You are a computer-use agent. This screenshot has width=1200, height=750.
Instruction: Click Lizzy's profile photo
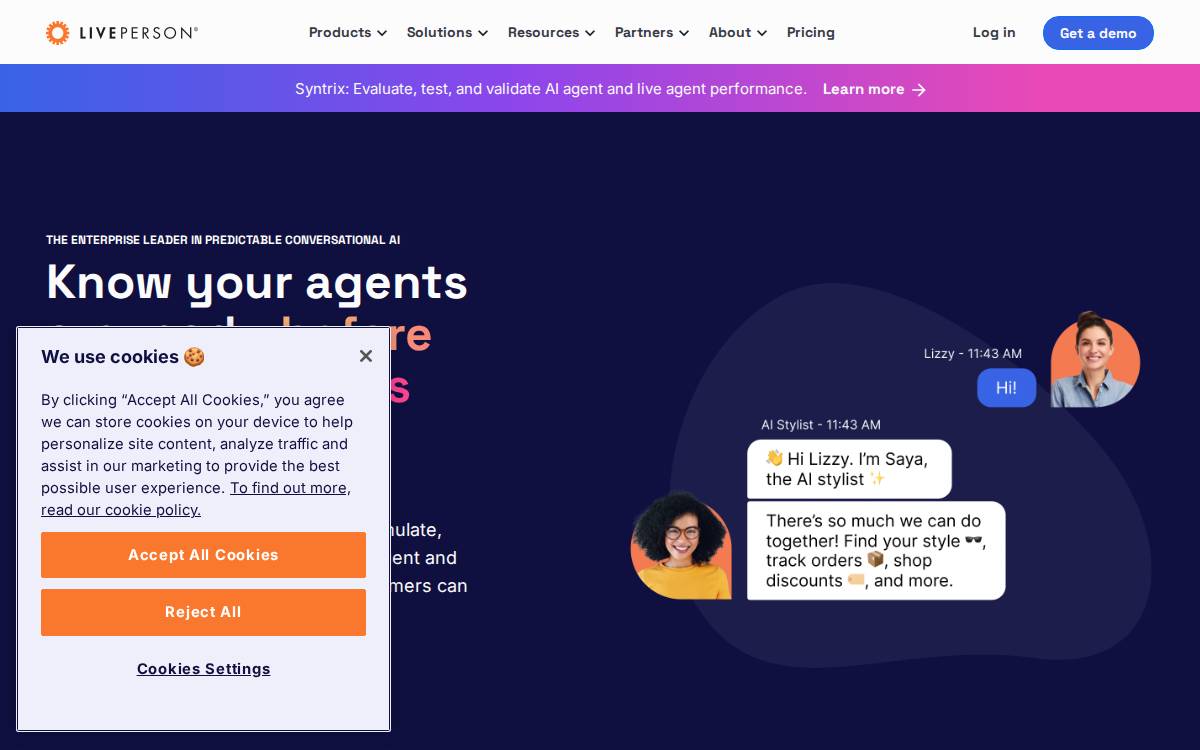point(1095,360)
